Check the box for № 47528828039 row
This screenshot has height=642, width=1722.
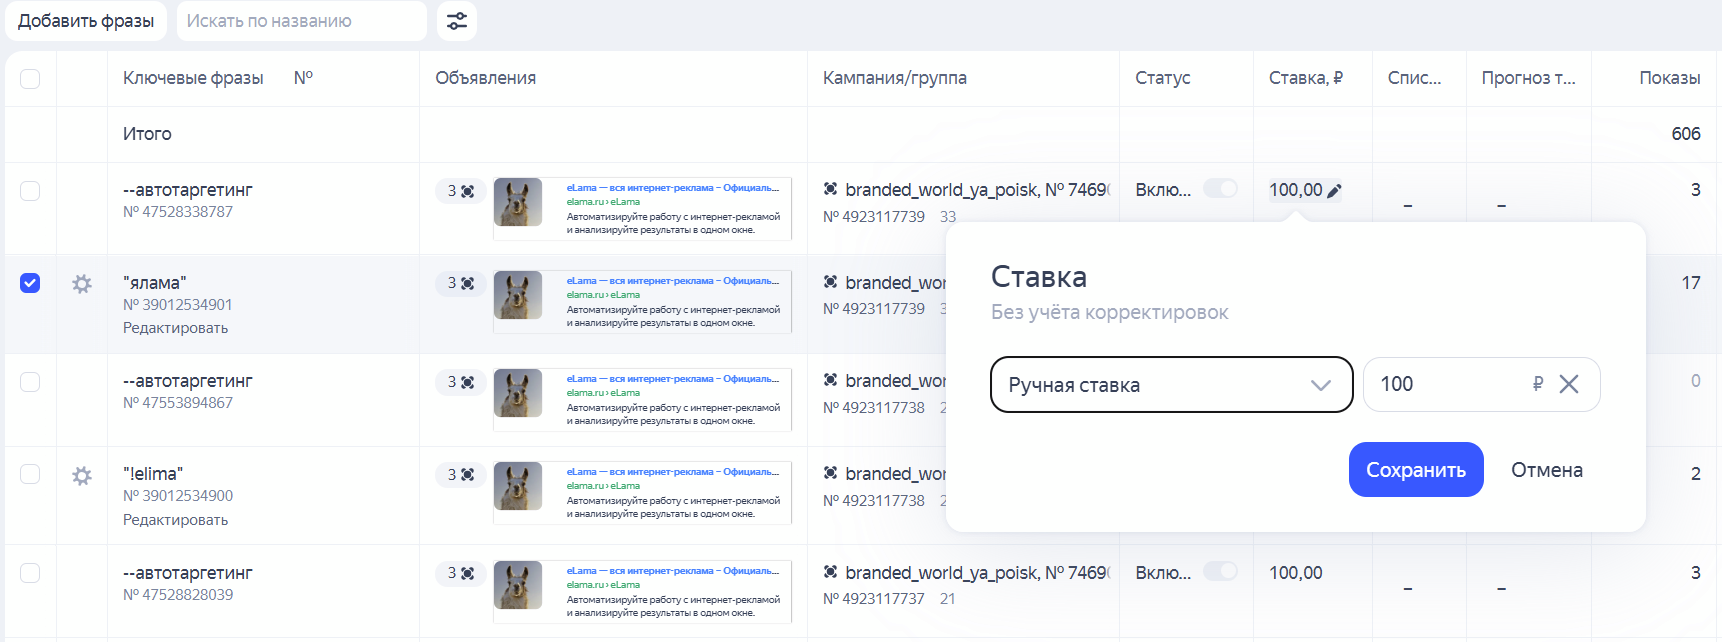(x=30, y=573)
